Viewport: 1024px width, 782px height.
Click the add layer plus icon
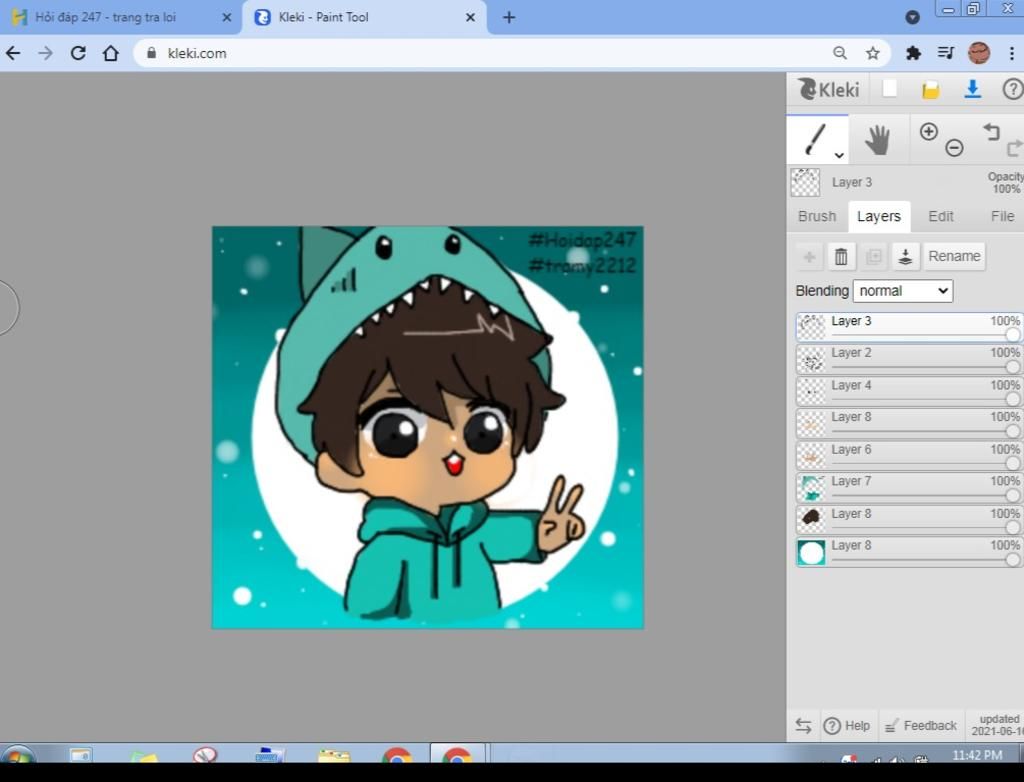[809, 256]
